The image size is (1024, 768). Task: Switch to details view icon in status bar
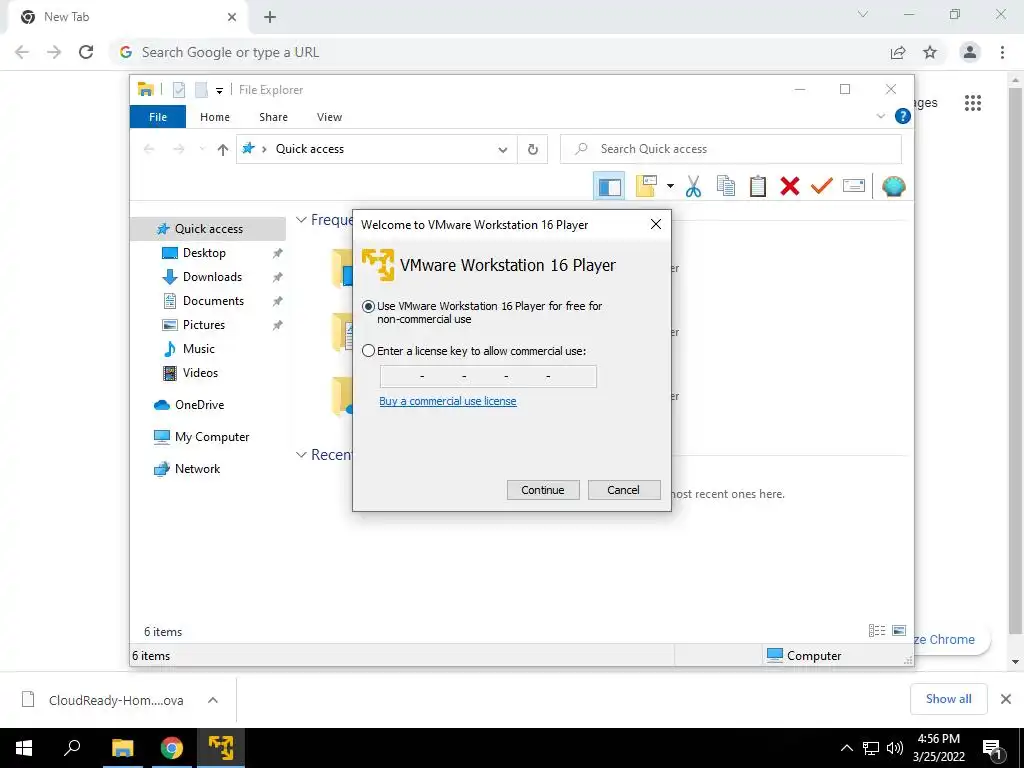point(876,630)
